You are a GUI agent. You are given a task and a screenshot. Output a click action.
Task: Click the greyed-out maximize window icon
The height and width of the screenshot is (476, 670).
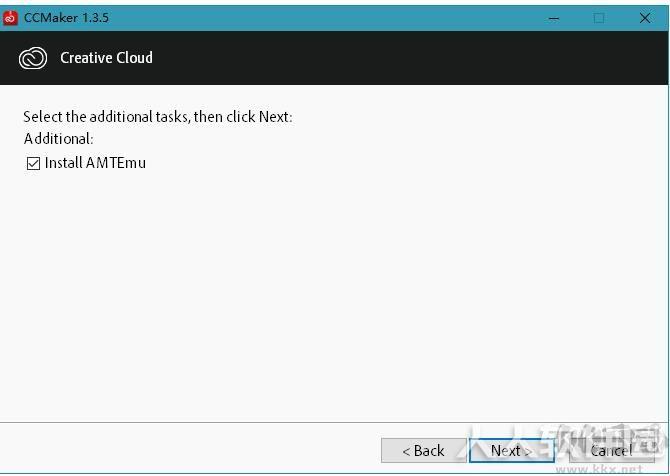click(x=599, y=18)
